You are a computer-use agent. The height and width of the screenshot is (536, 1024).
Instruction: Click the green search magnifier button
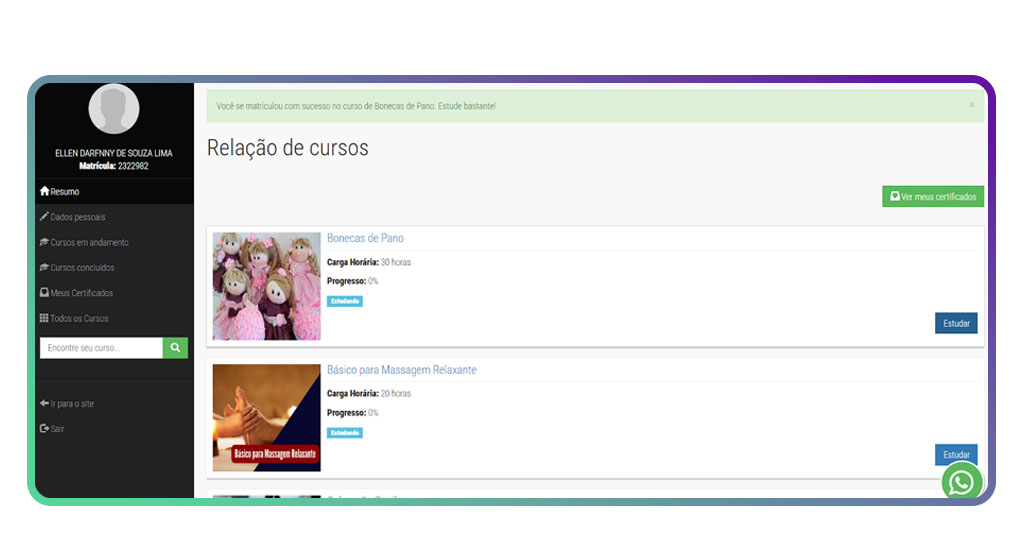175,348
